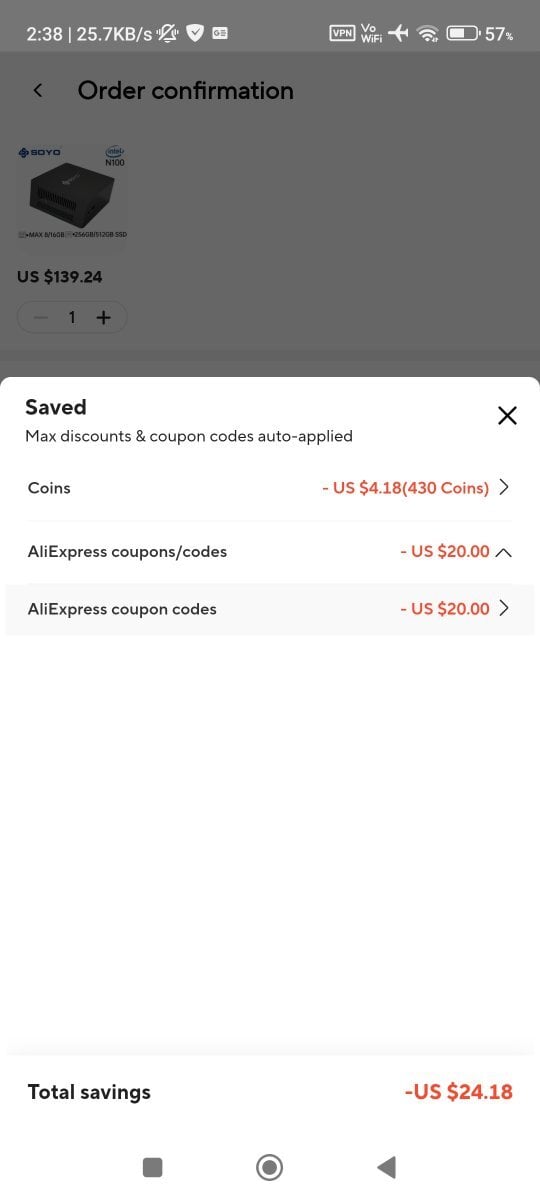540x1200 pixels.
Task: Tap the Android back triangle button
Action: [386, 1166]
